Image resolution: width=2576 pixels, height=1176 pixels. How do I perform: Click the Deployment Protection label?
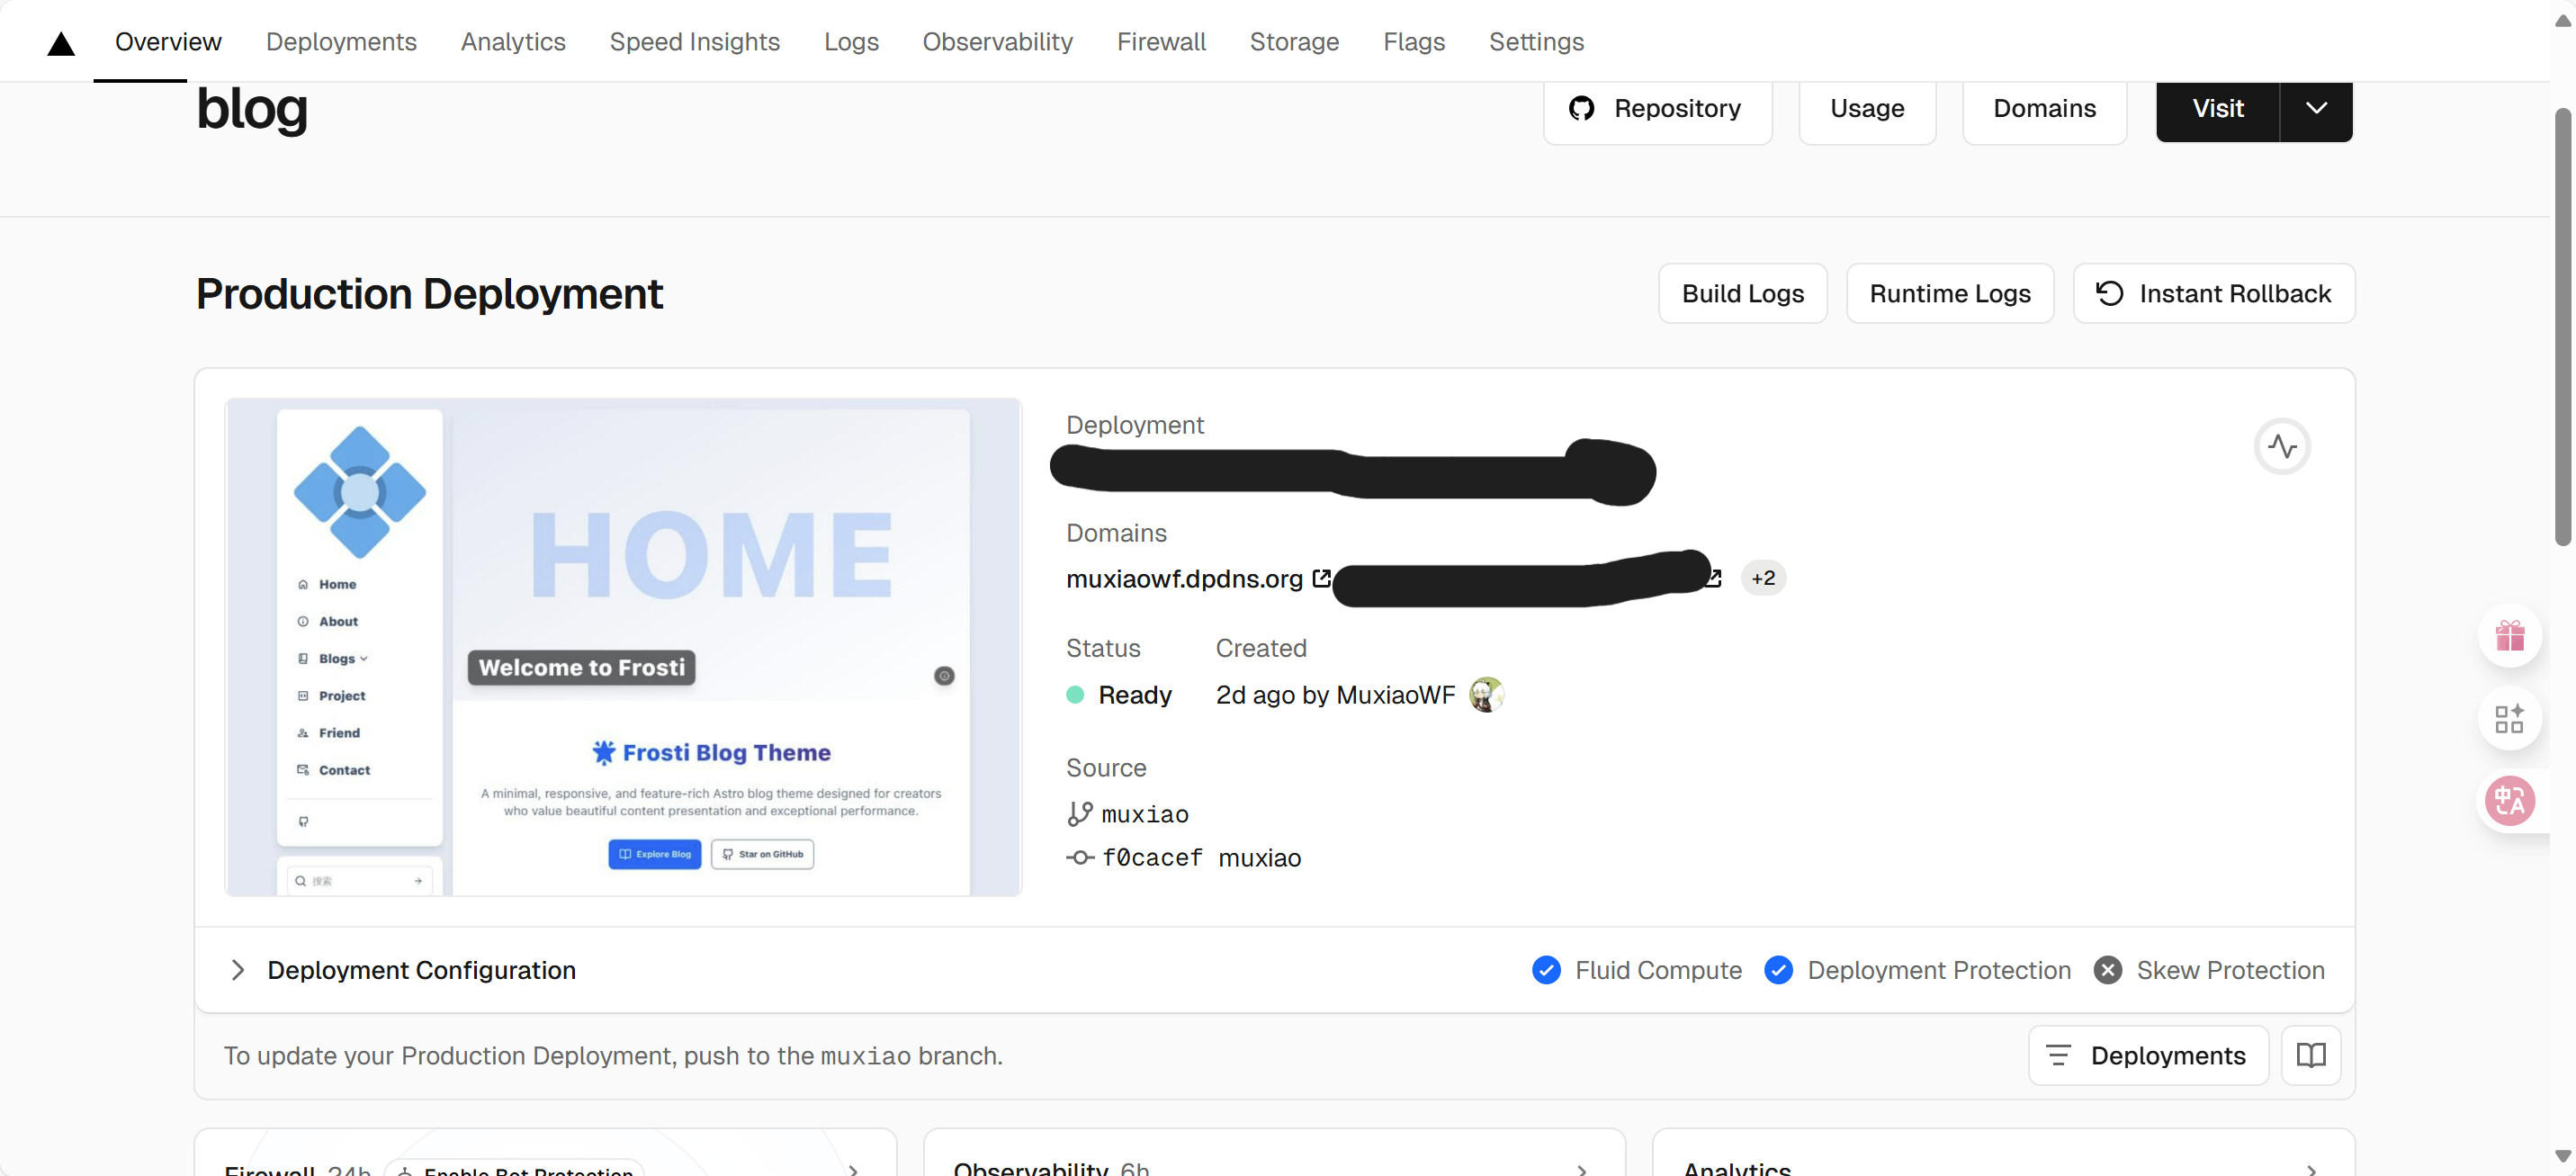(x=1939, y=970)
